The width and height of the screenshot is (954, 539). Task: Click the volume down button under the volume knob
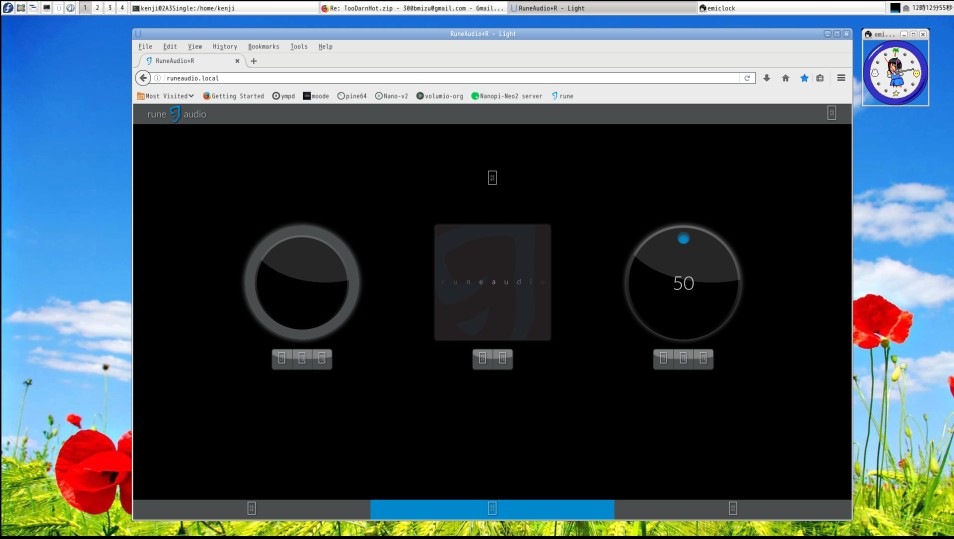click(663, 359)
